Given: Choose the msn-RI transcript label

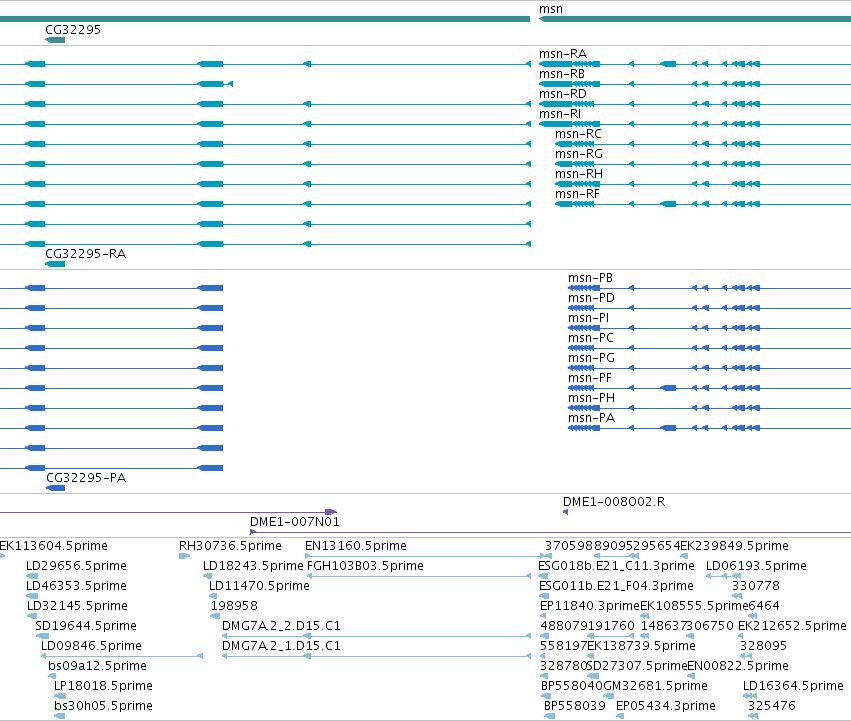Looking at the screenshot, I should (560, 114).
